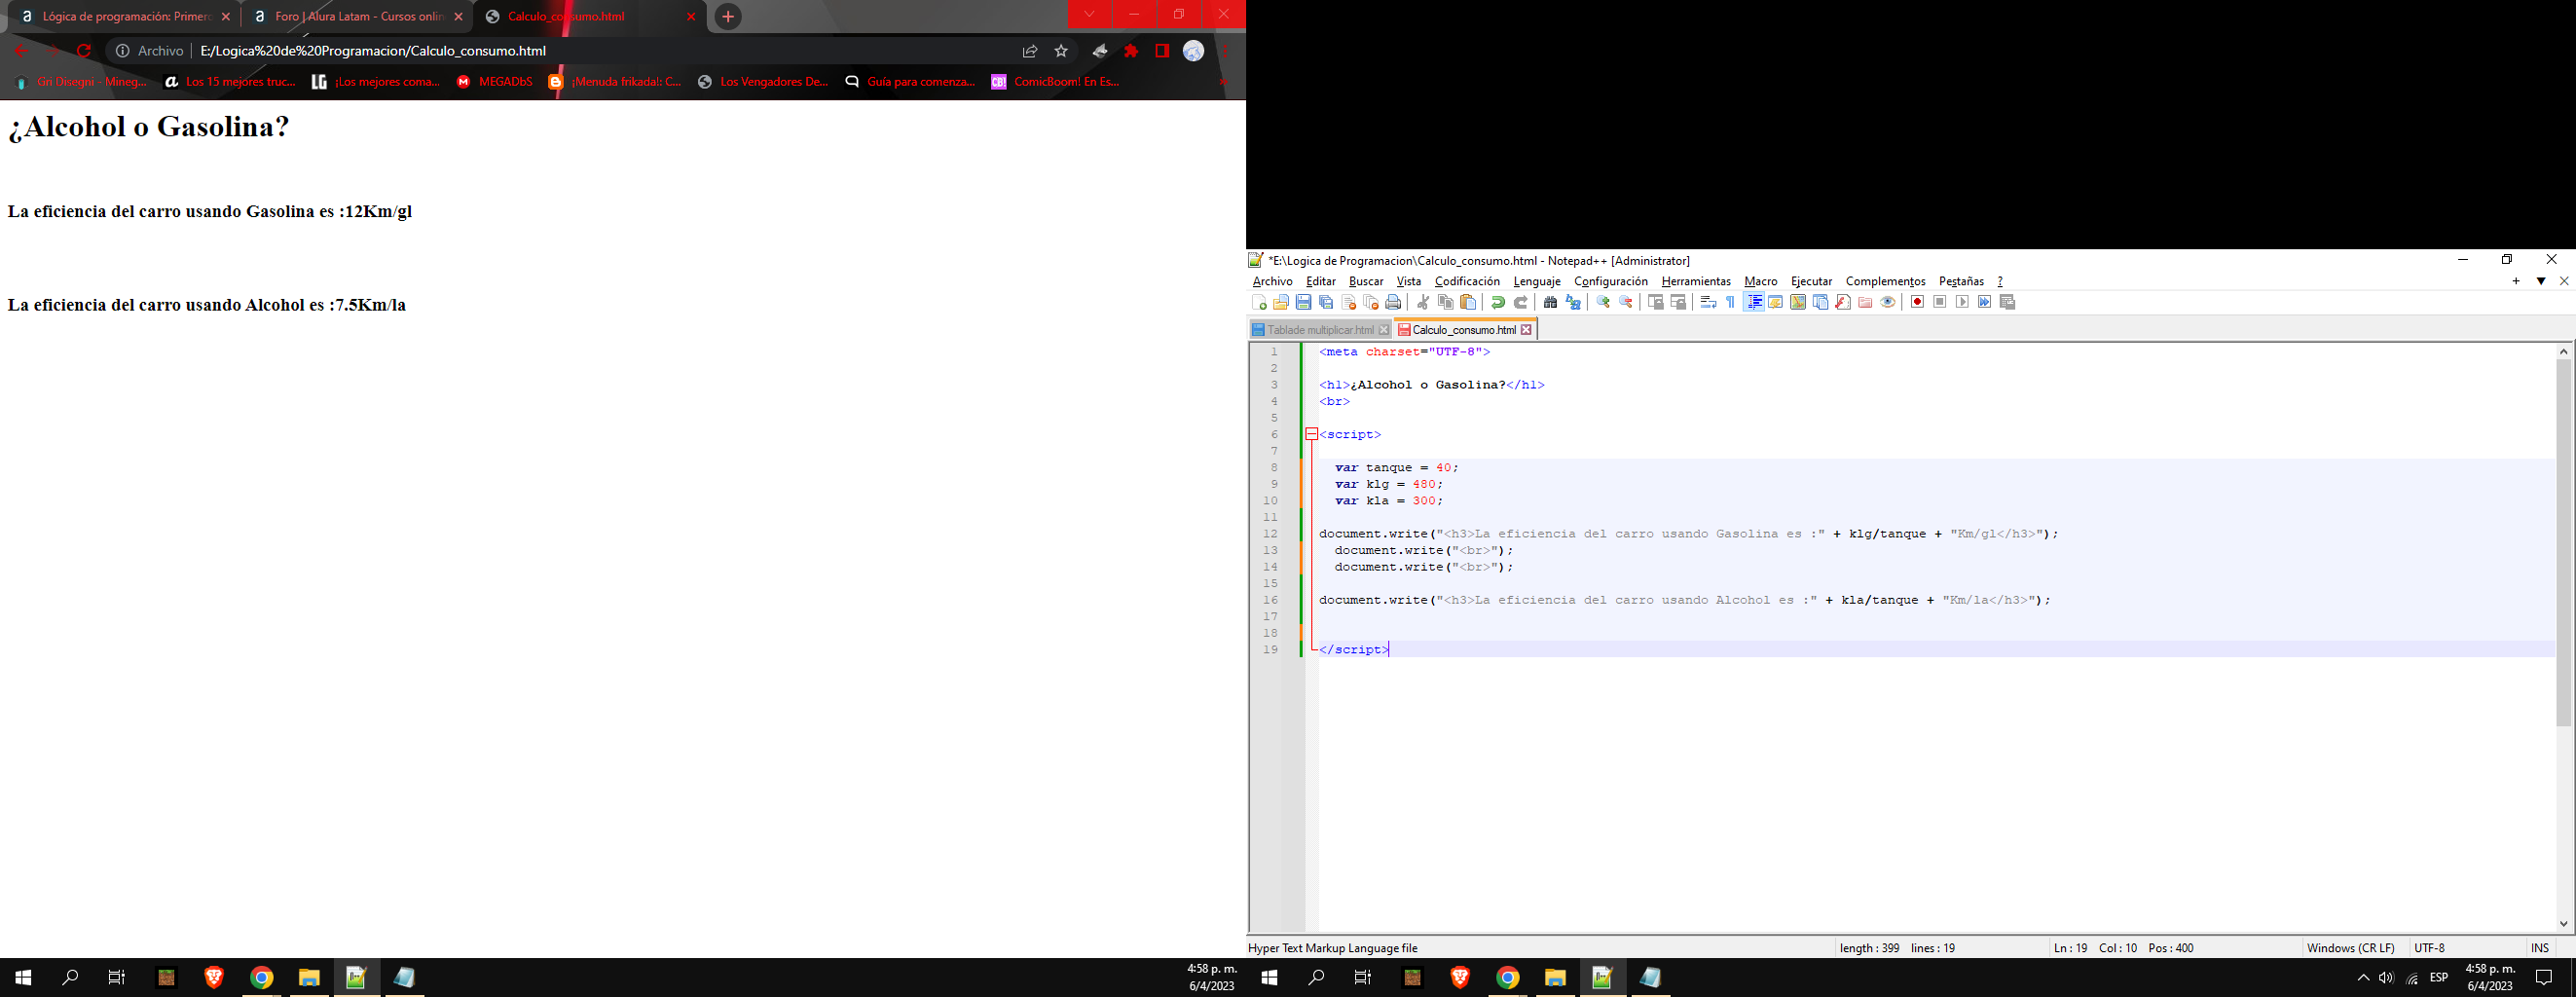The width and height of the screenshot is (2576, 997).
Task: Click the scrollbar down arrow in Notepad++
Action: point(2563,924)
